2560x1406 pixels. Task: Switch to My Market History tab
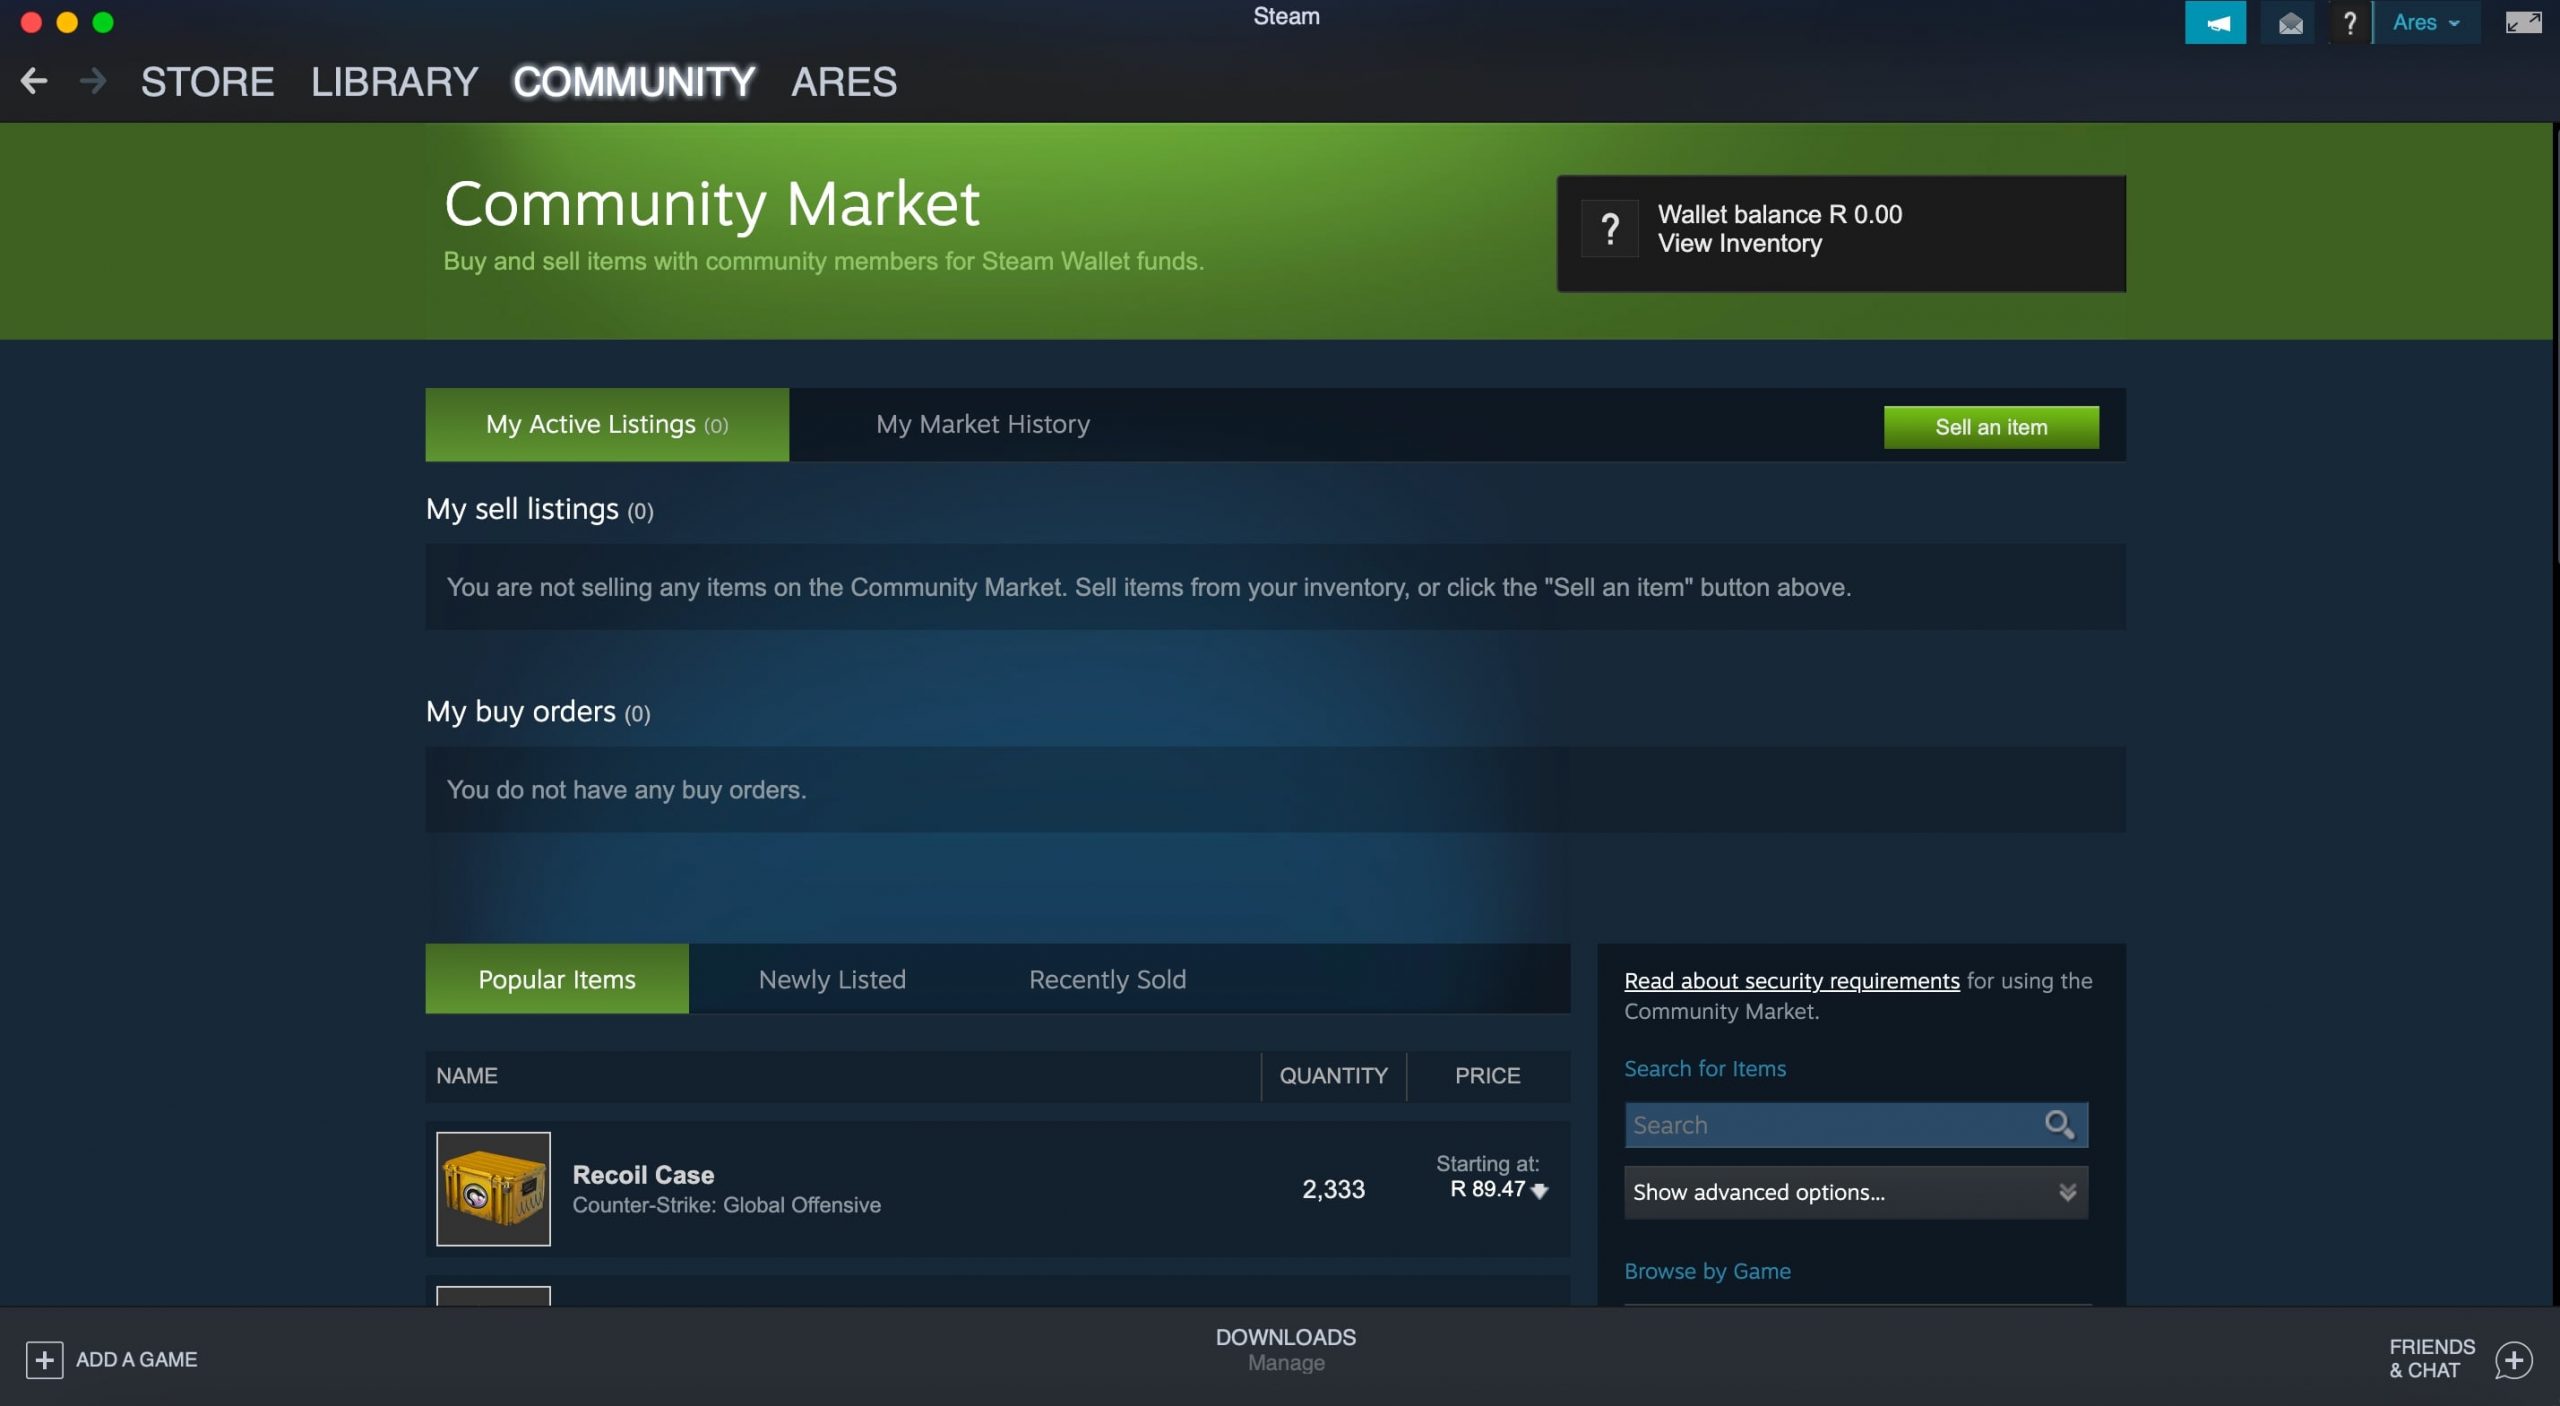pos(983,425)
